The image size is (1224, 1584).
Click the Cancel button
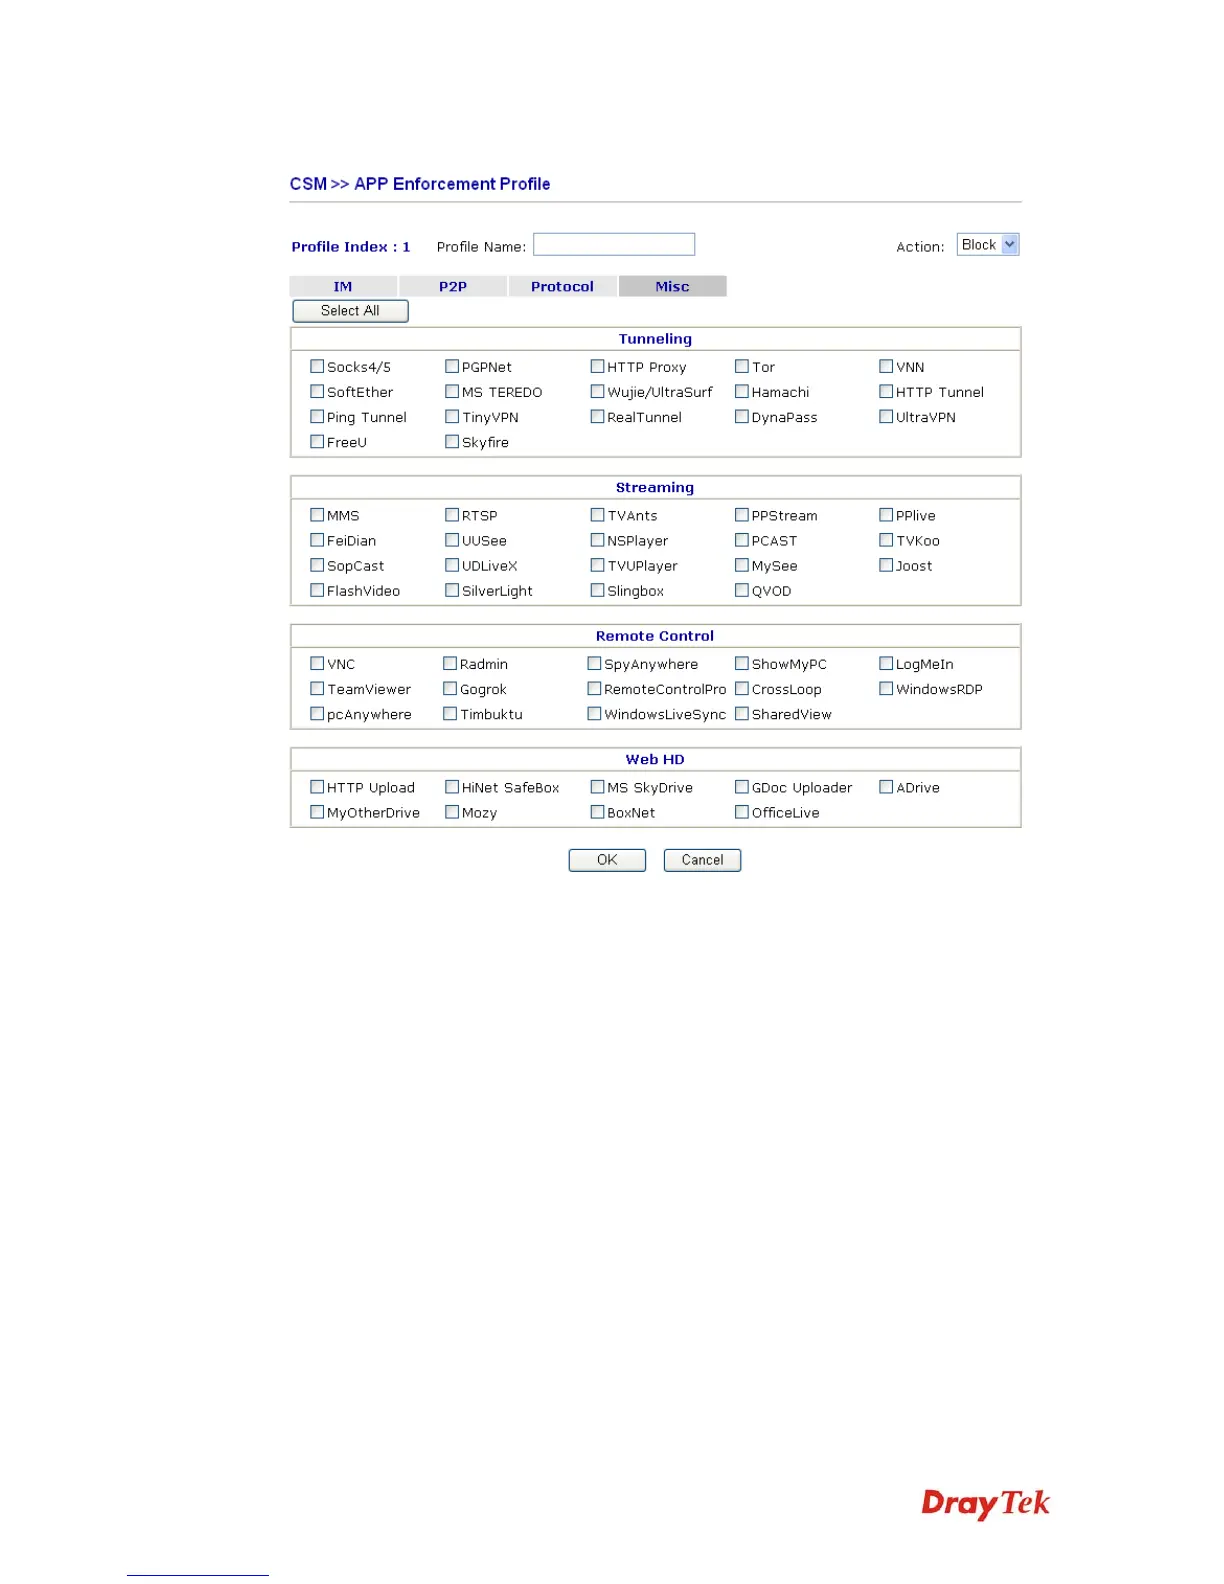coord(702,860)
